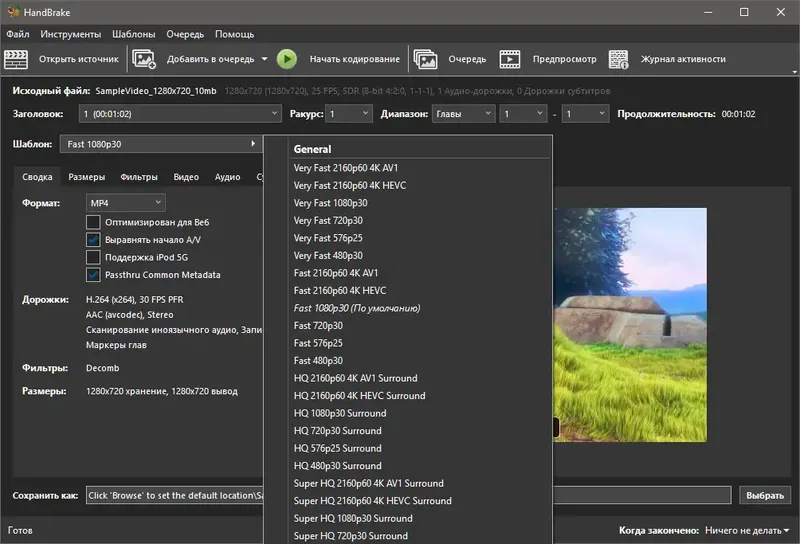
Task: Select preset 'Fast 2160p60 4K AV1'
Action: [x=336, y=273]
